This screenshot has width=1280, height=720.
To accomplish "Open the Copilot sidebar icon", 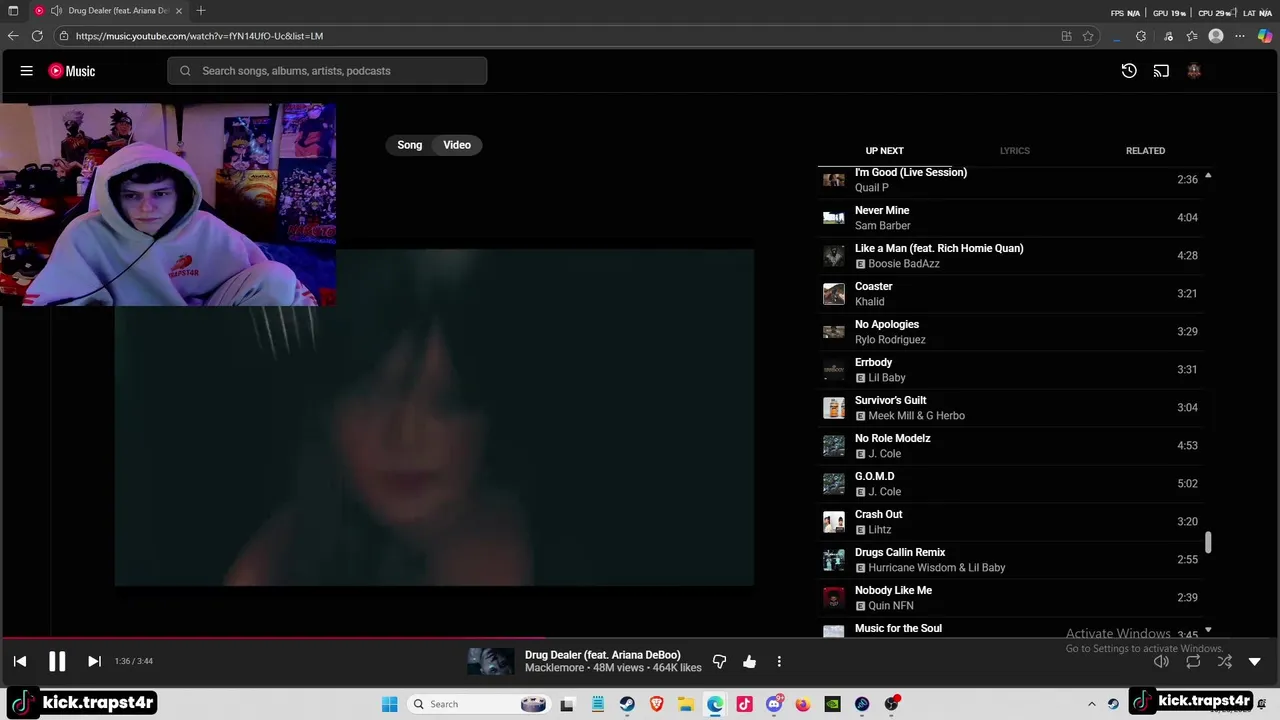I will (x=1265, y=36).
